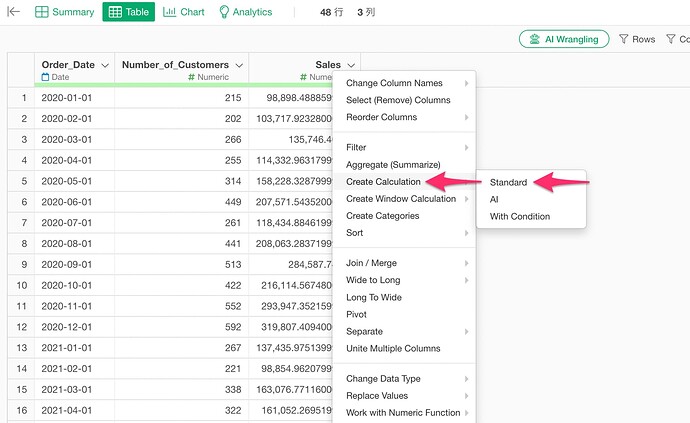Select row number 5 header
690x423 pixels.
point(21,181)
